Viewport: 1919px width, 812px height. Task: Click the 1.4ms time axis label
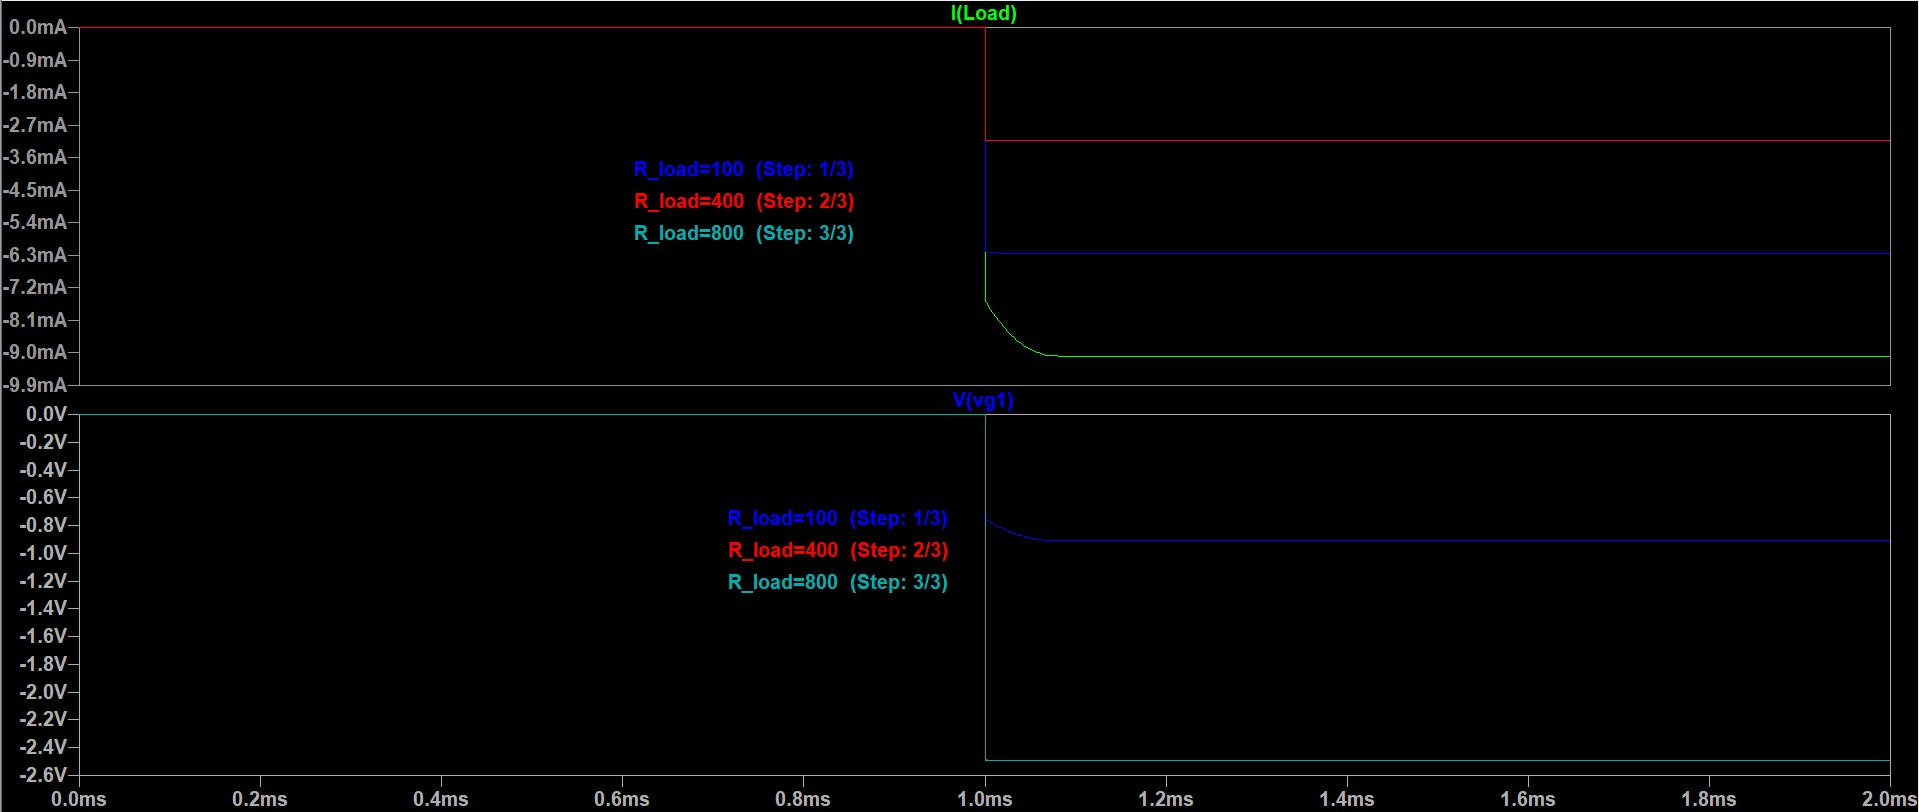[1347, 799]
